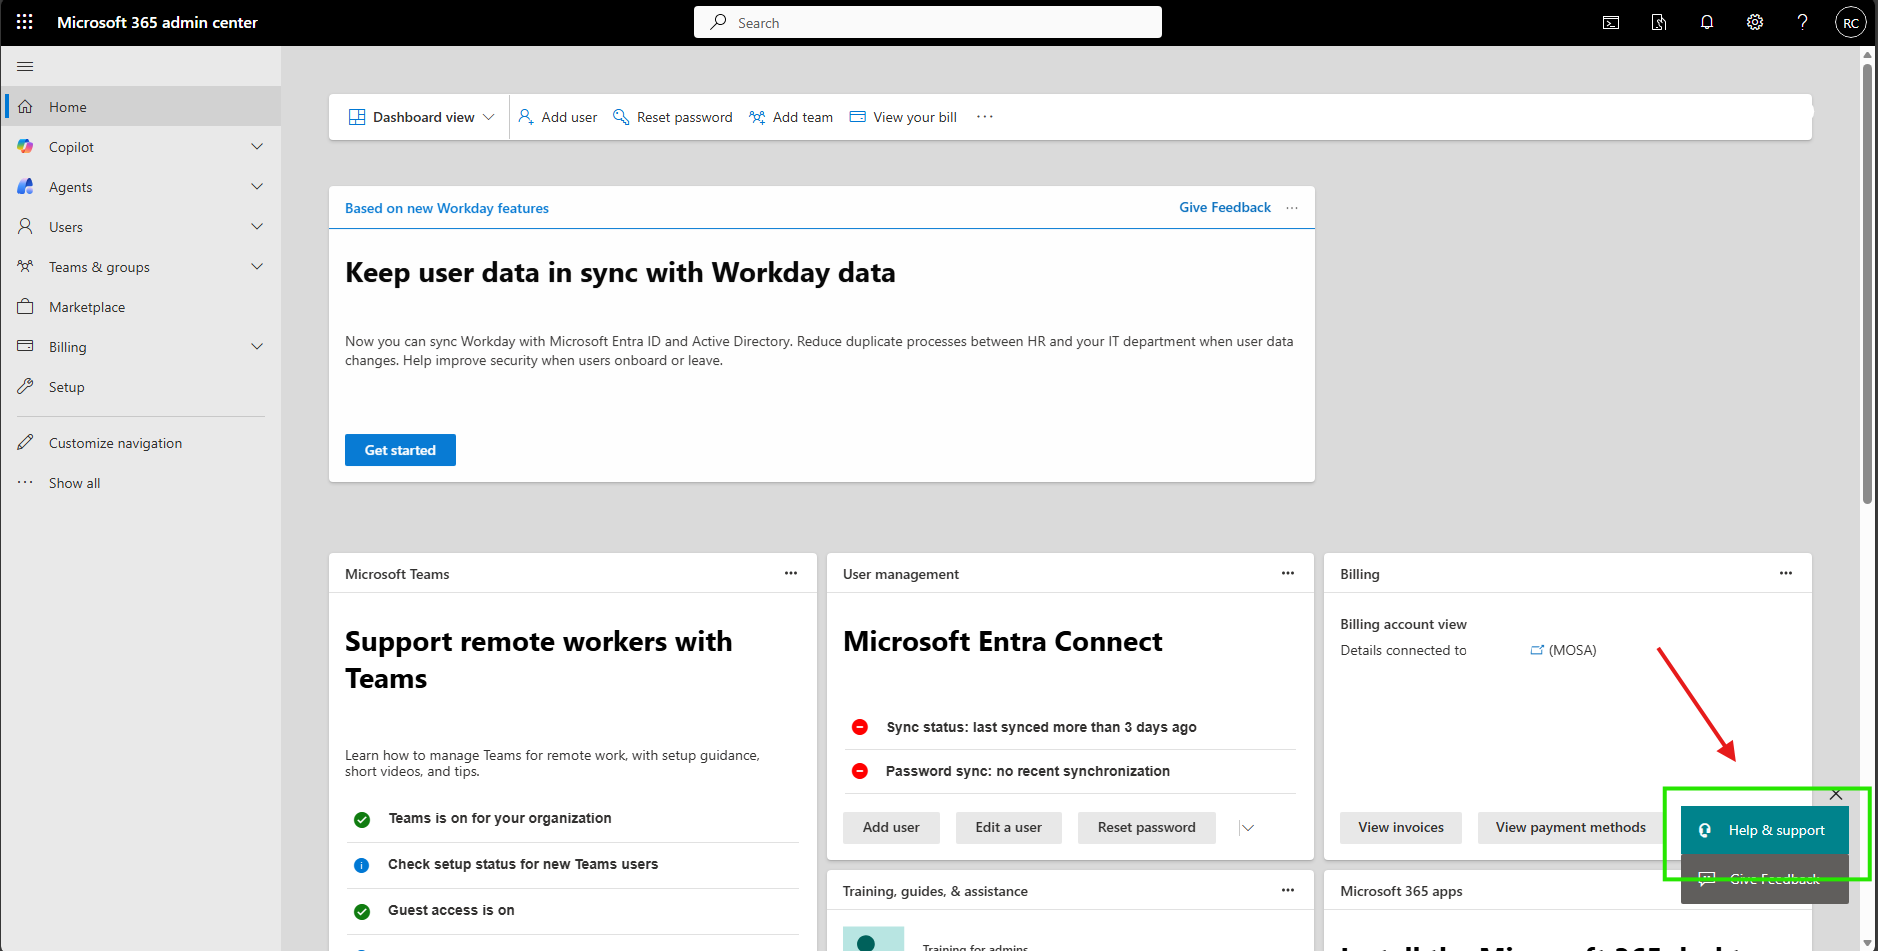Select Home in the left navigation
1878x951 pixels.
(67, 106)
